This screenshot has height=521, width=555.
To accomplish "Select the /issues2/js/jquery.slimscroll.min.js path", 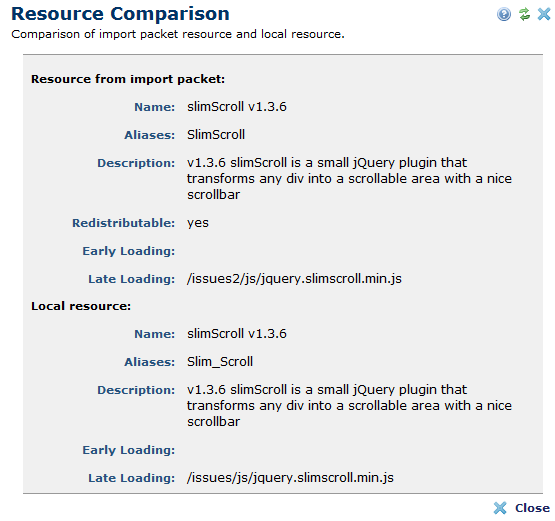I will (294, 279).
